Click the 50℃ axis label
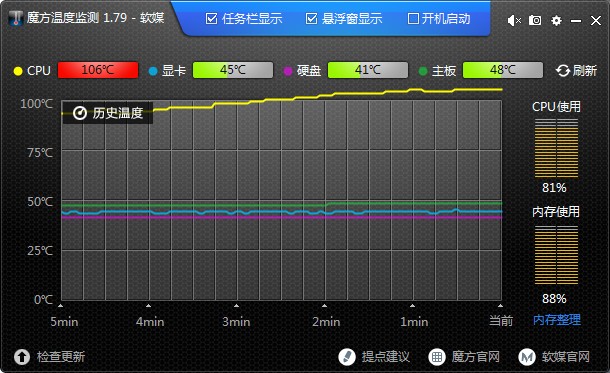 pos(40,201)
